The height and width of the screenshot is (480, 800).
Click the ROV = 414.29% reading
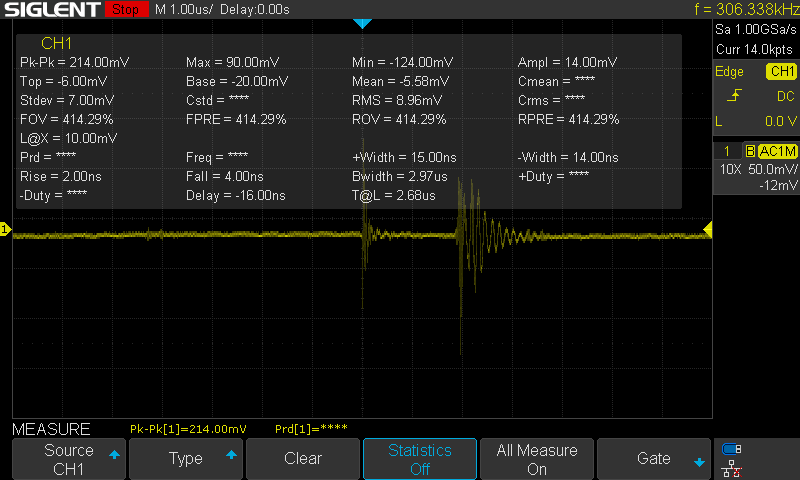(399, 119)
